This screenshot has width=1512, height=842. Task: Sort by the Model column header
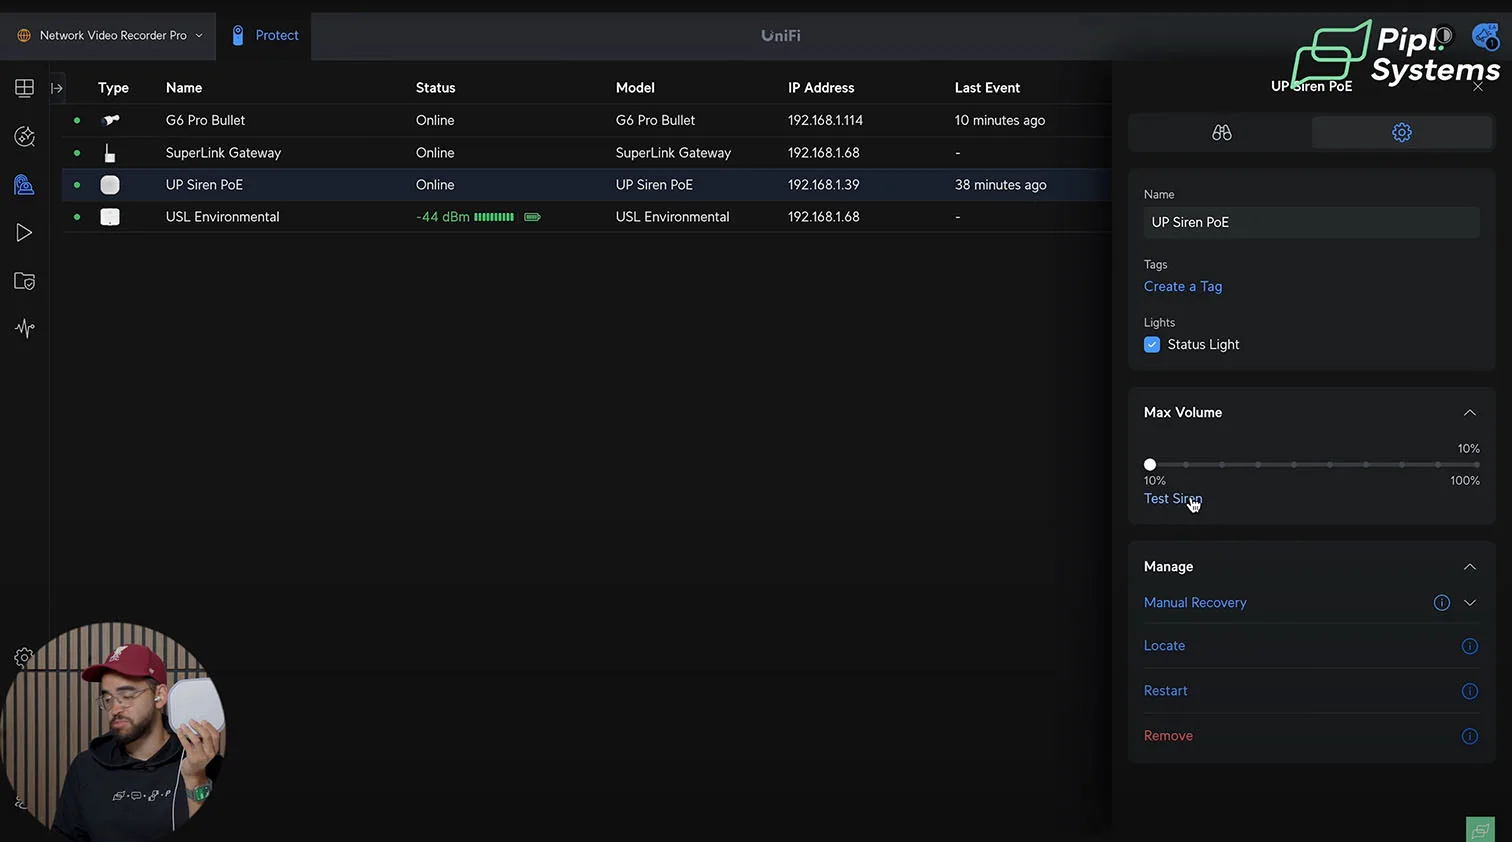[x=635, y=88]
